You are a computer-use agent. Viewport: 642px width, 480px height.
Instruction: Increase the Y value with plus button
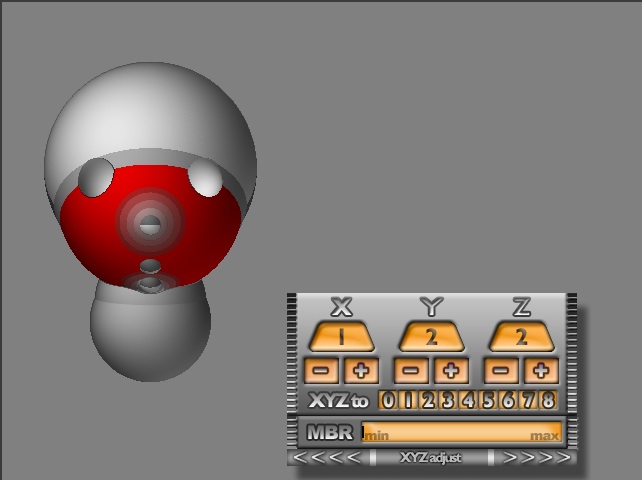(x=451, y=370)
